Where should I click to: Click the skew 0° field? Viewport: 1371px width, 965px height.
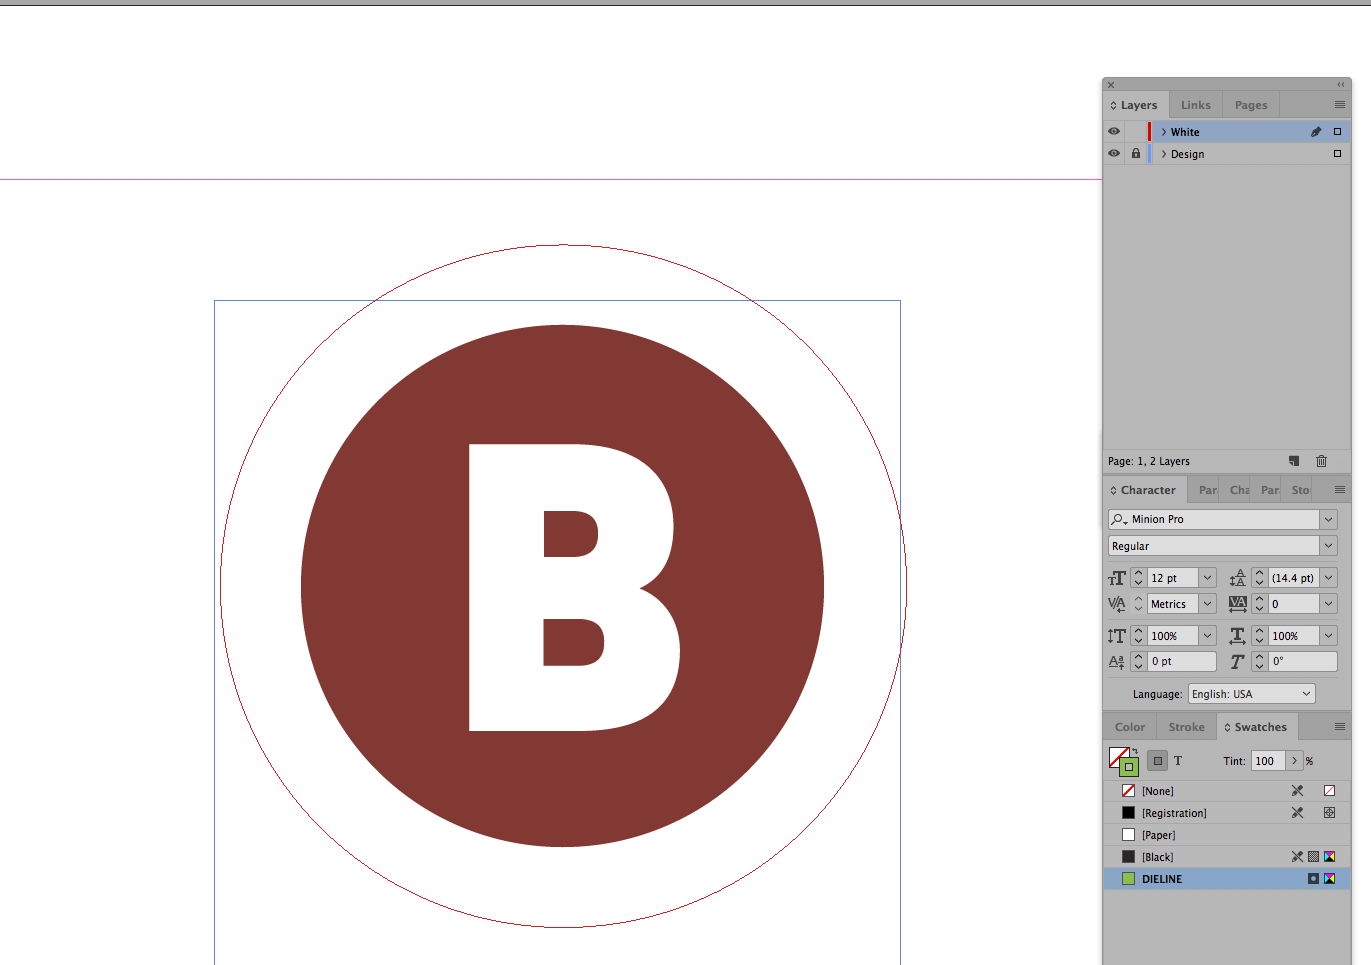pos(1303,662)
